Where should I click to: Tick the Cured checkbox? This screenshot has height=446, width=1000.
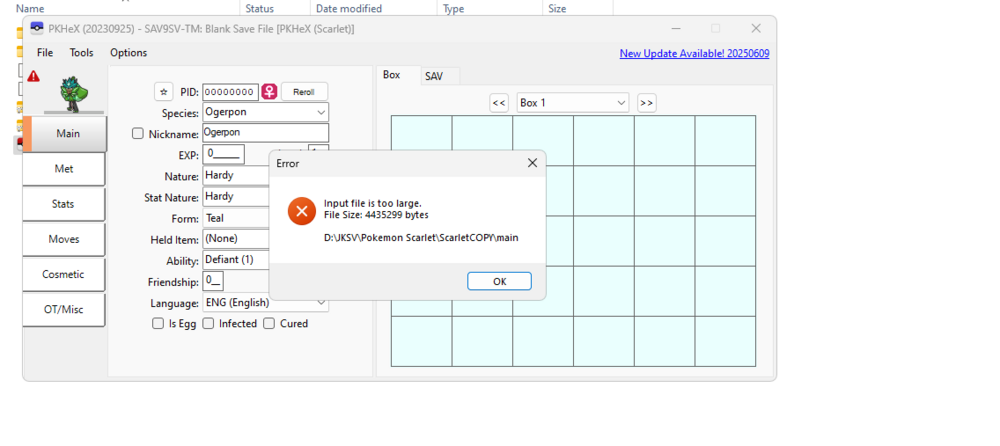pos(269,324)
